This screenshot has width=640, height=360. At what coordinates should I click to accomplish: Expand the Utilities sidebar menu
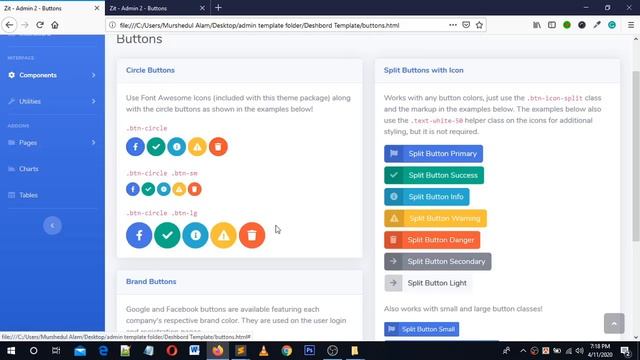[x=52, y=101]
